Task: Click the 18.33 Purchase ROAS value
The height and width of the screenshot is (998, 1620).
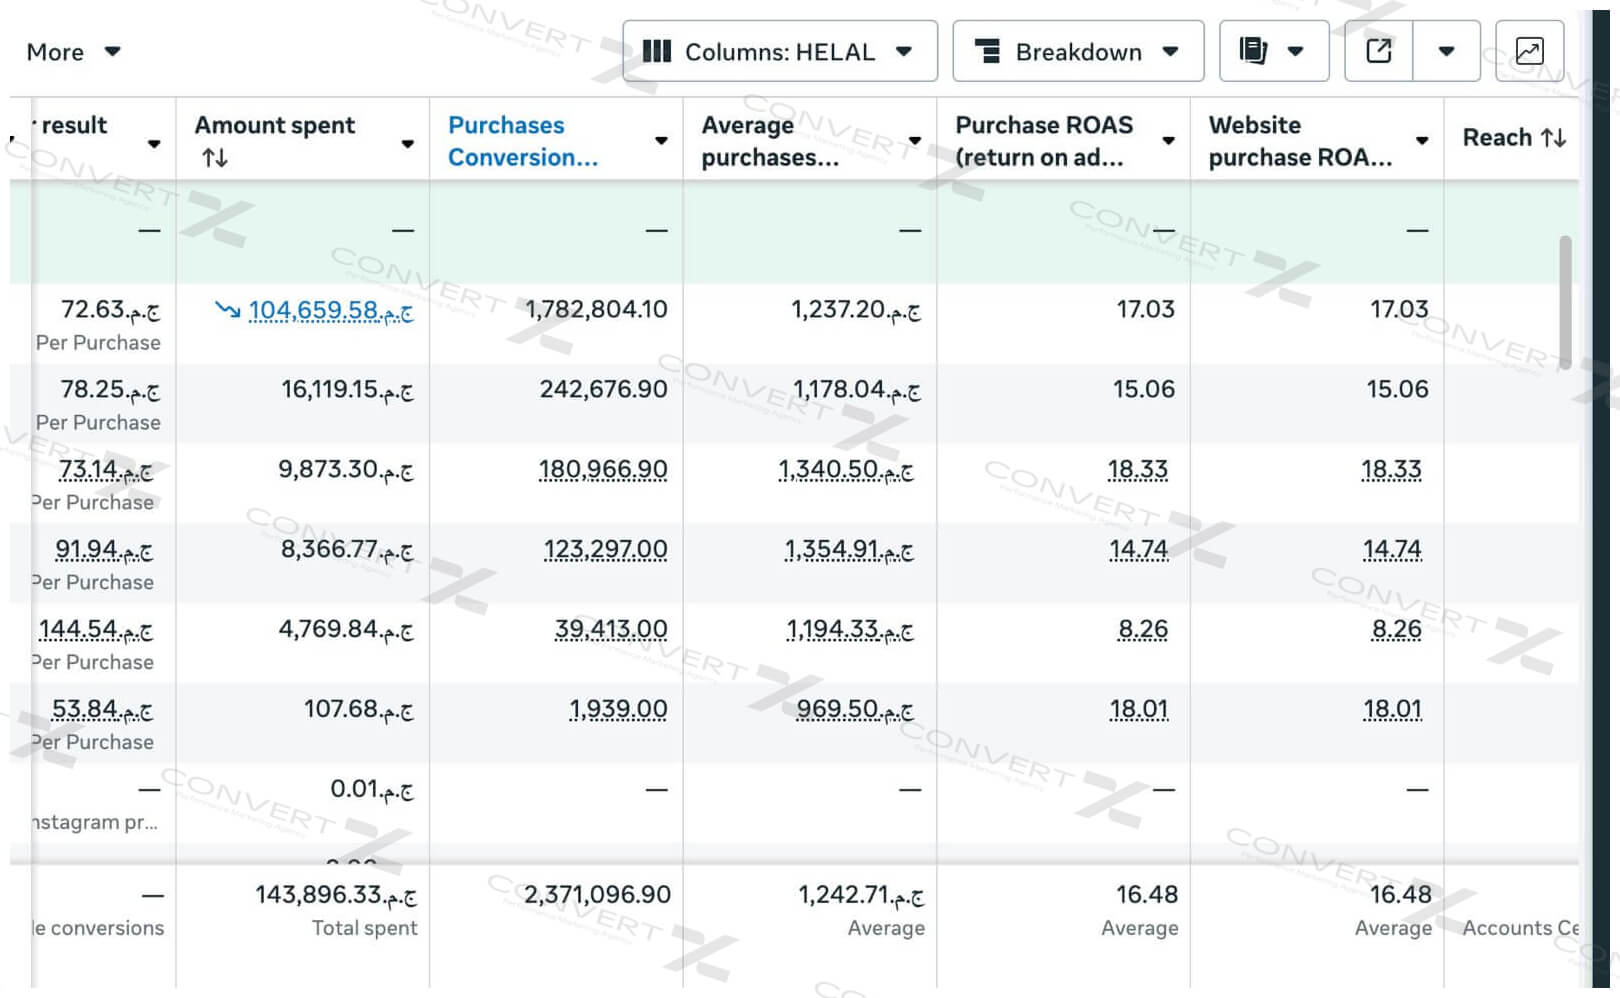Action: pos(1137,470)
